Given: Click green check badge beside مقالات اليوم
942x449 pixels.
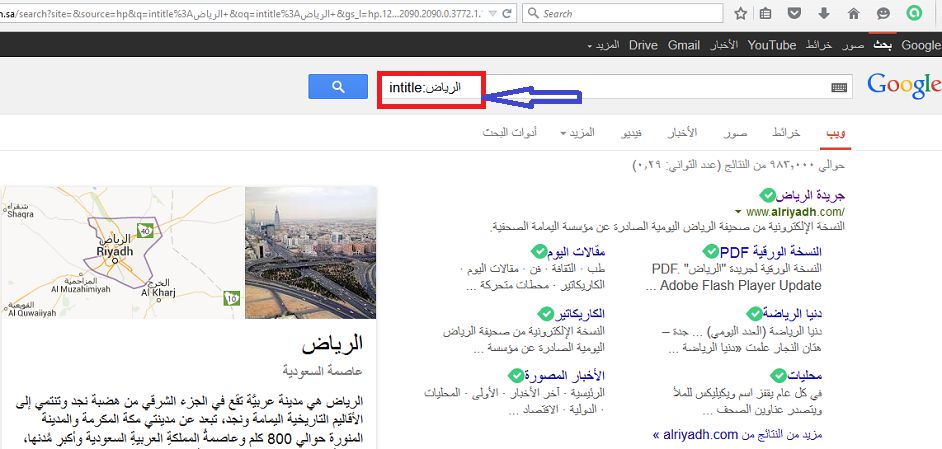Looking at the screenshot, I should pyautogui.click(x=539, y=251).
